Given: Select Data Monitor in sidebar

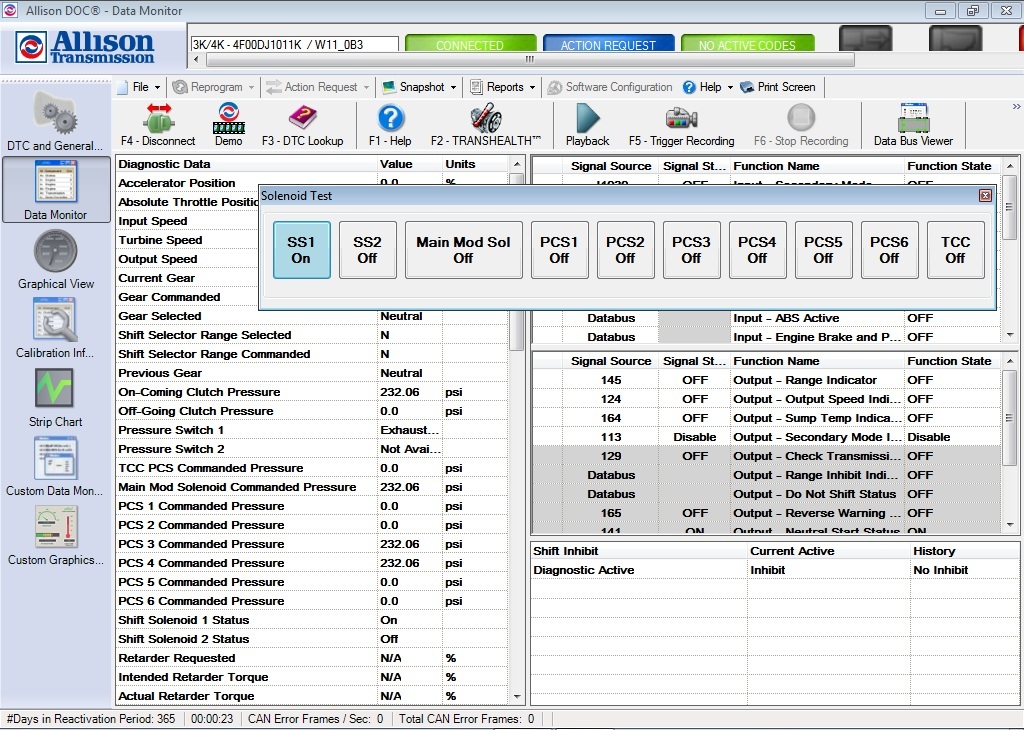Looking at the screenshot, I should point(56,189).
